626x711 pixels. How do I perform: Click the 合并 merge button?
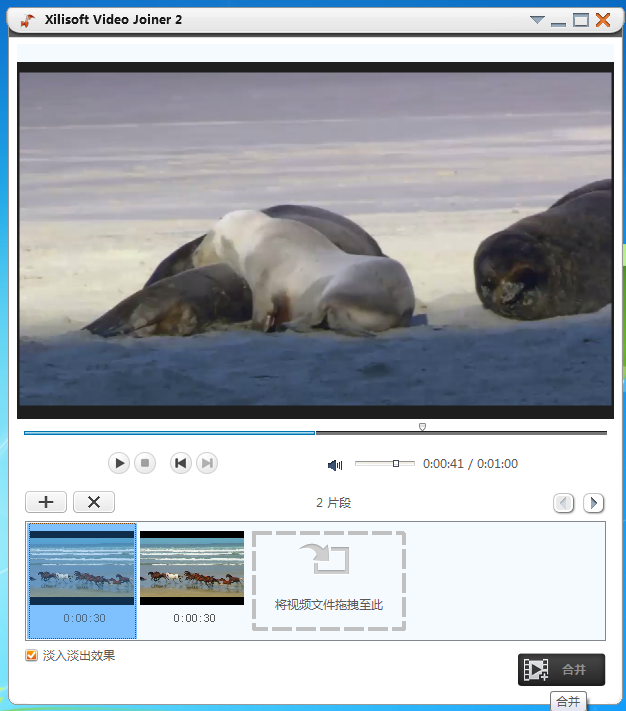coord(561,670)
